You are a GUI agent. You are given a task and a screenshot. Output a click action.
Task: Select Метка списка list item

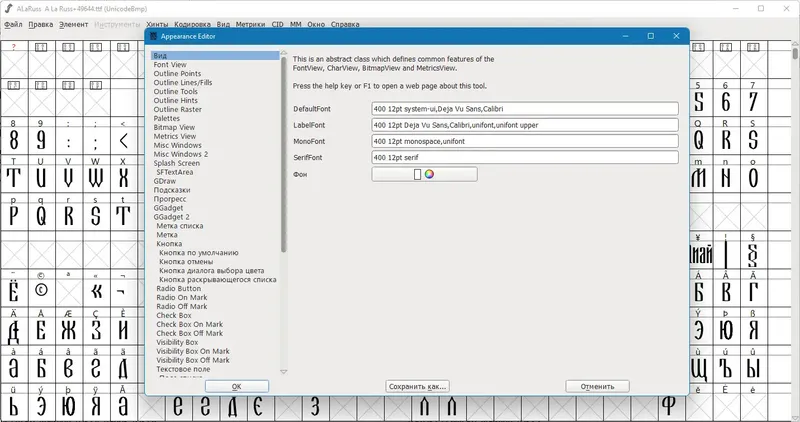point(180,226)
